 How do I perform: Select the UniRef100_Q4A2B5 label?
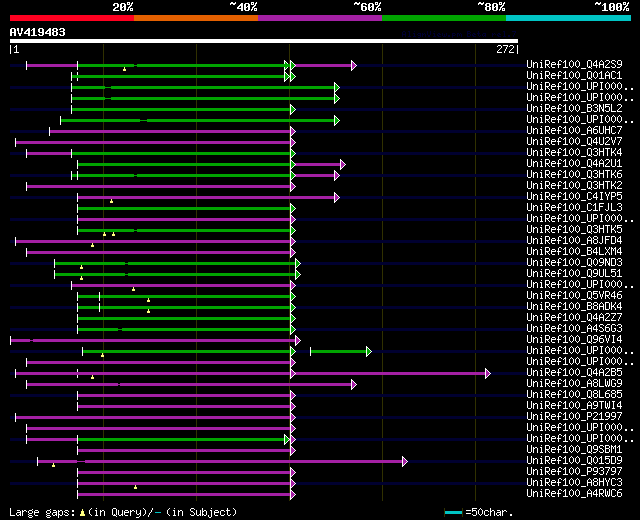click(x=574, y=373)
